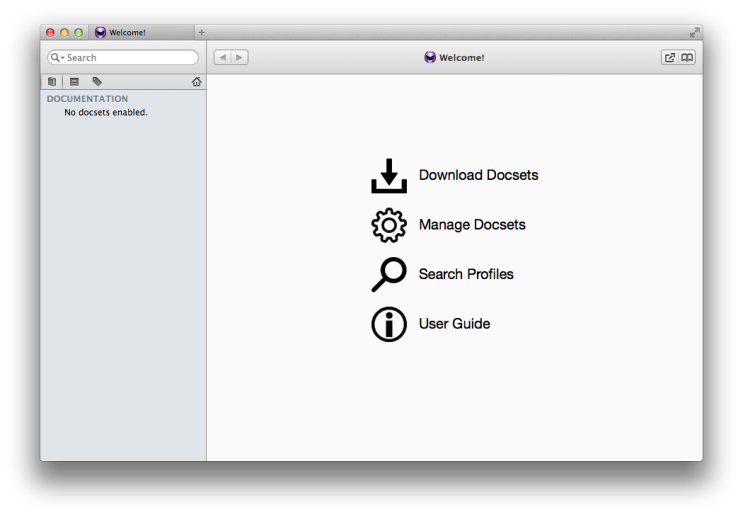Image resolution: width=743 pixels, height=517 pixels.
Task: Zoom the window with green button
Action: tap(79, 32)
